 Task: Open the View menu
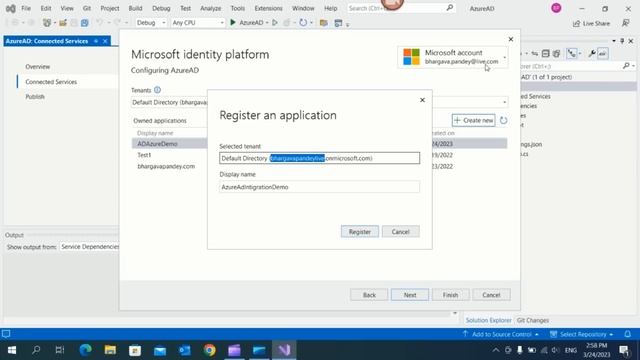point(67,8)
